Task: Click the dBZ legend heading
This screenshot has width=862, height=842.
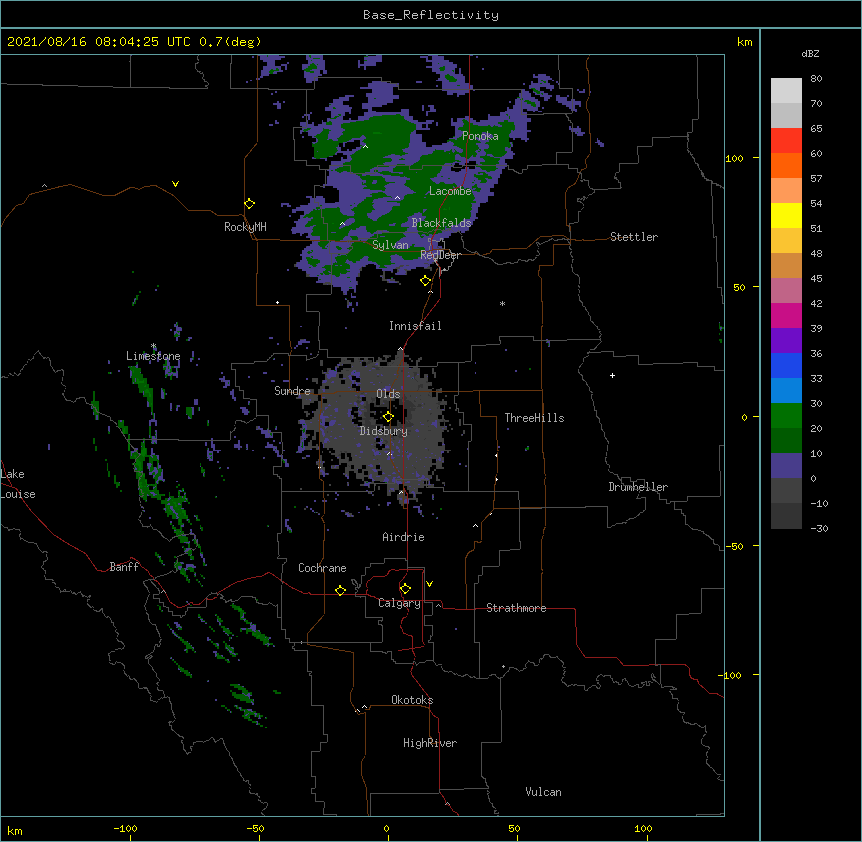Action: [x=810, y=54]
